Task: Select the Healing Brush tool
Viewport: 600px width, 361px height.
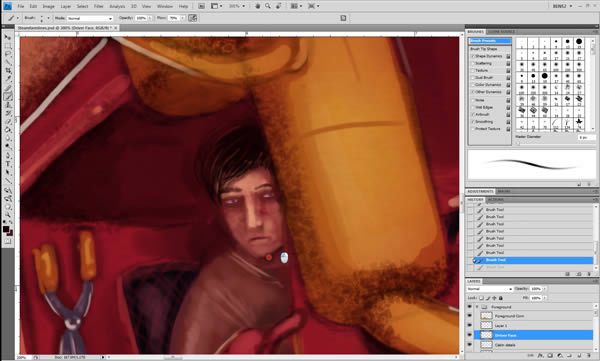Action: (x=7, y=88)
